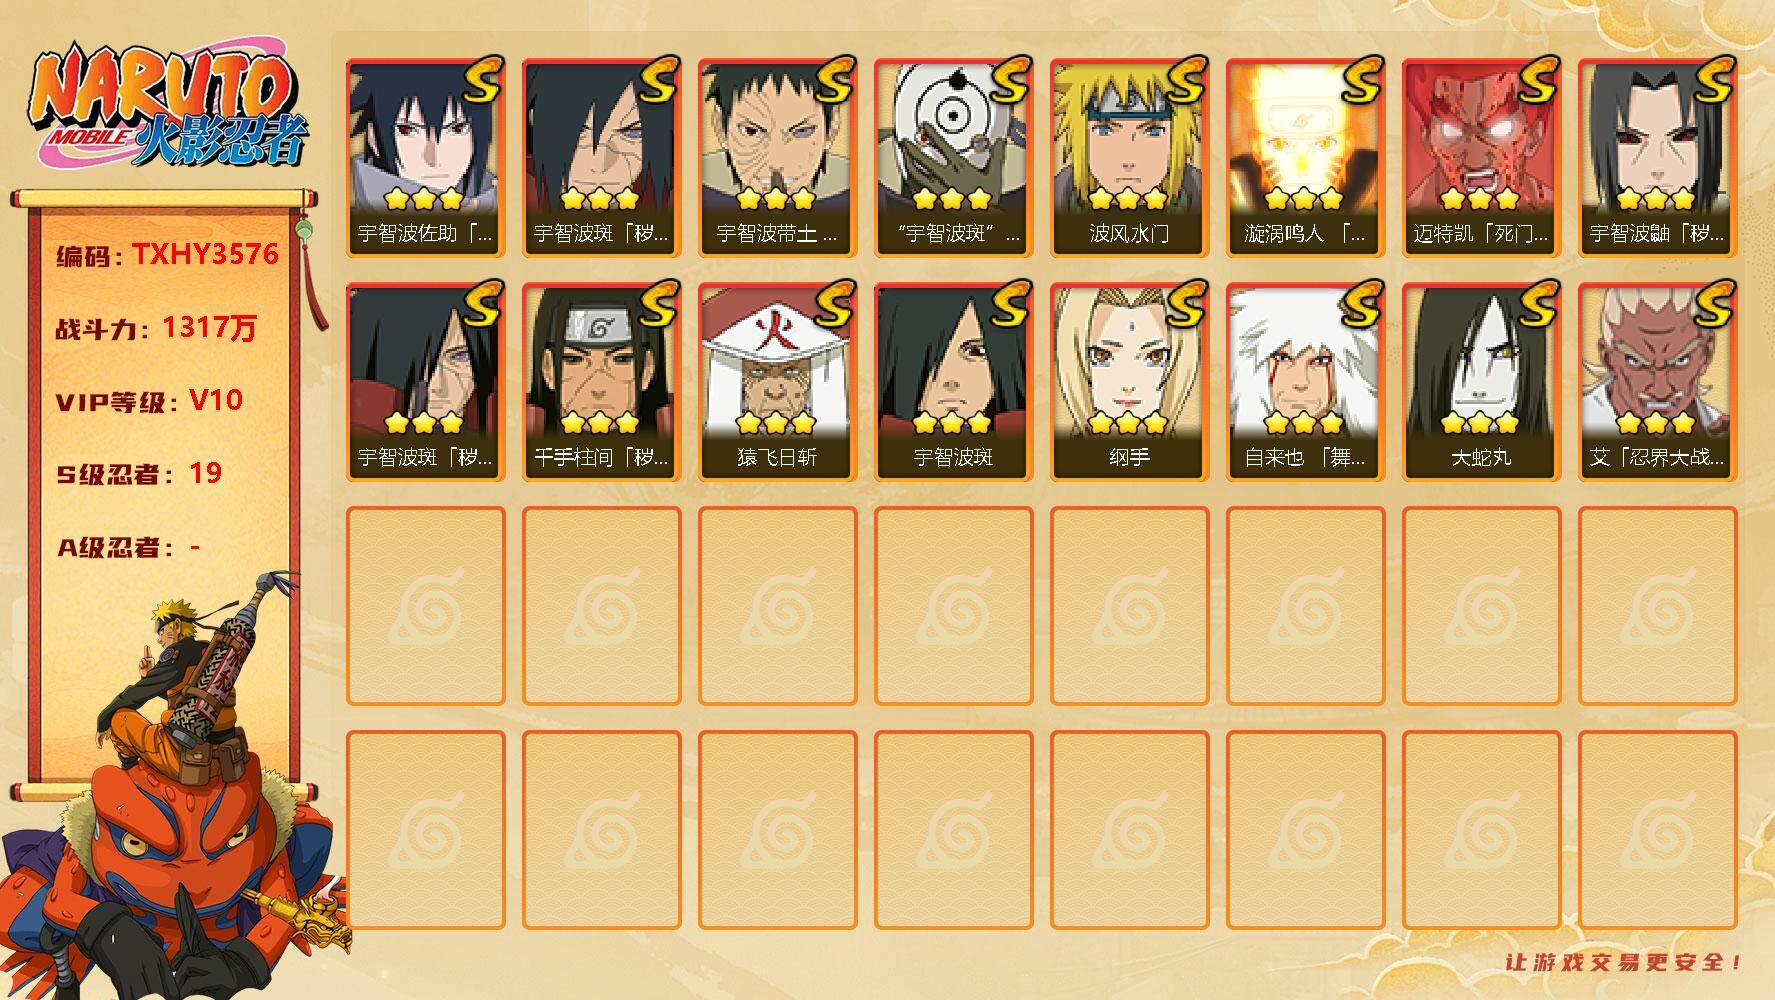Open the 波风水门 character card

pos(1129,158)
